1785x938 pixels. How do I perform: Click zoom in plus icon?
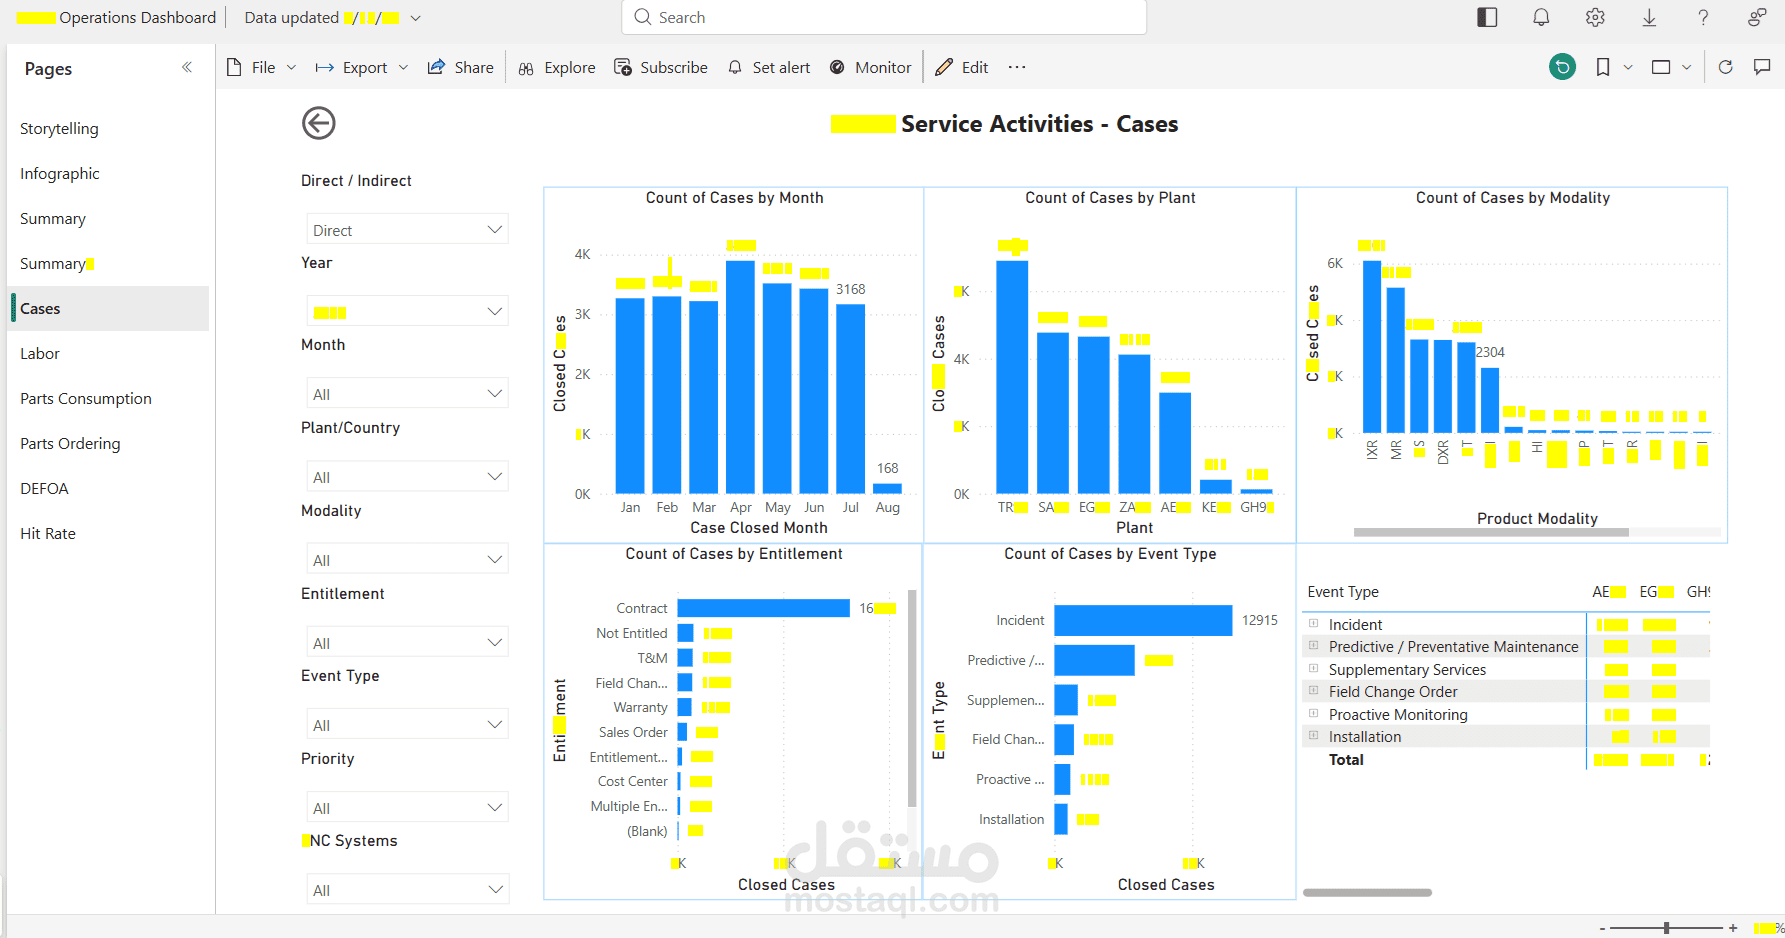click(x=1733, y=928)
